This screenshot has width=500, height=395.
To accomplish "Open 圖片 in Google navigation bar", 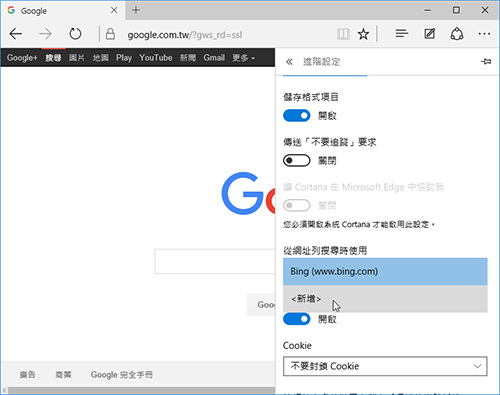I will pos(77,58).
